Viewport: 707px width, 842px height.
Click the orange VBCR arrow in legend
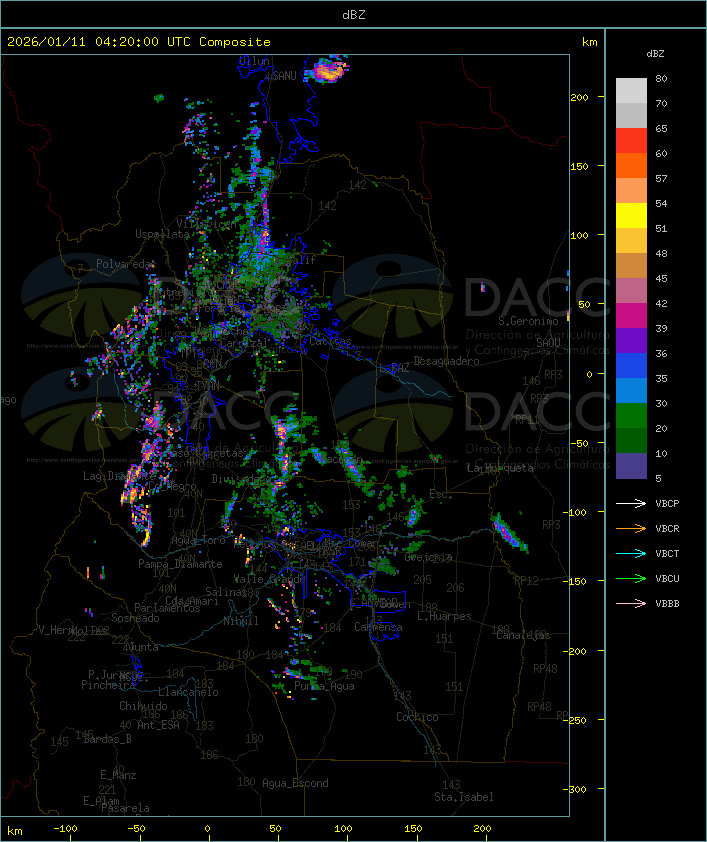631,529
